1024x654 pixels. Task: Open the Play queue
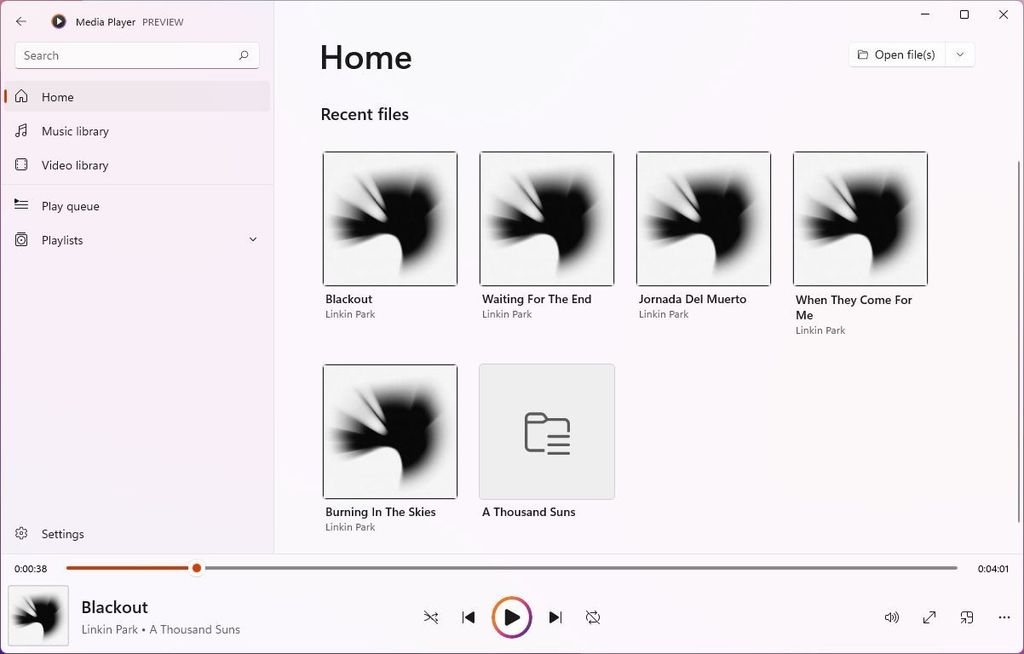click(70, 206)
